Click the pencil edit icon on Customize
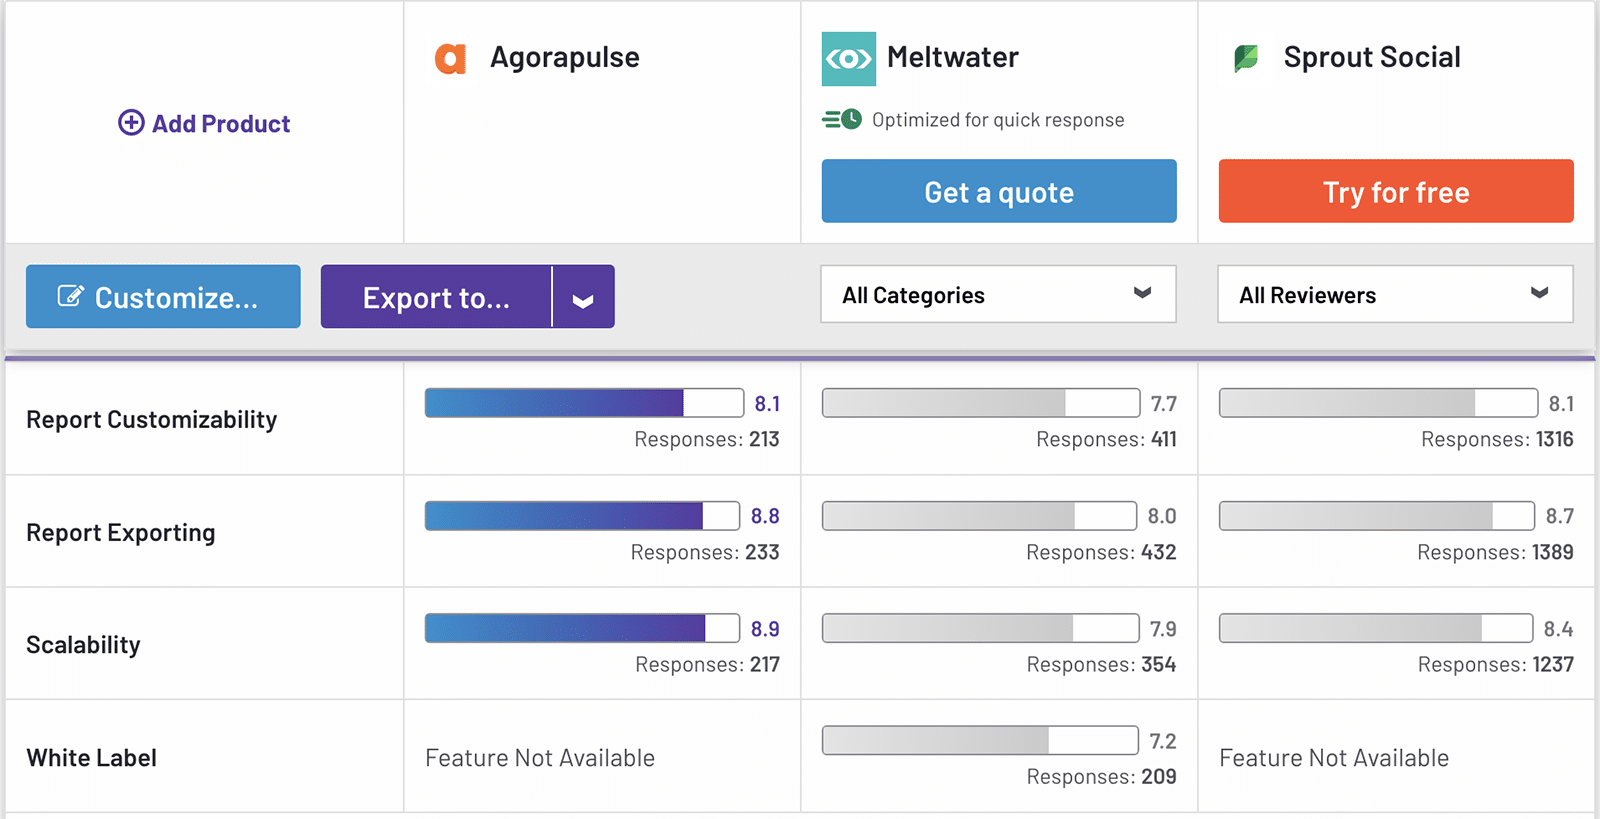 (70, 296)
